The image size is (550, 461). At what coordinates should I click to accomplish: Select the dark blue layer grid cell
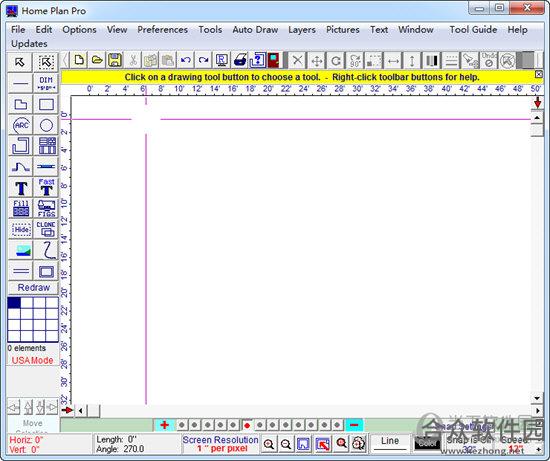click(14, 303)
